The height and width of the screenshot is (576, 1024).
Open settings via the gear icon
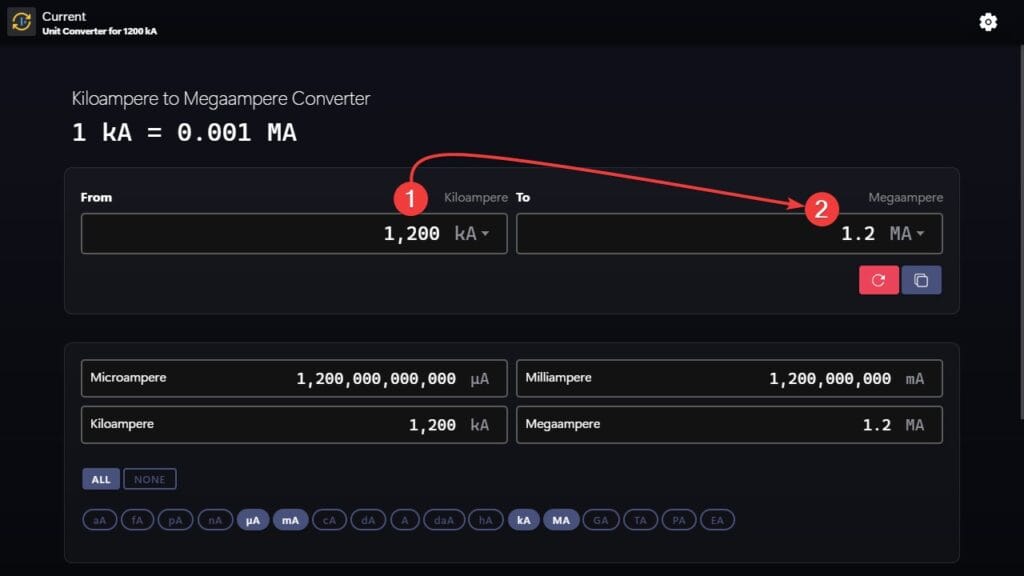(x=988, y=22)
